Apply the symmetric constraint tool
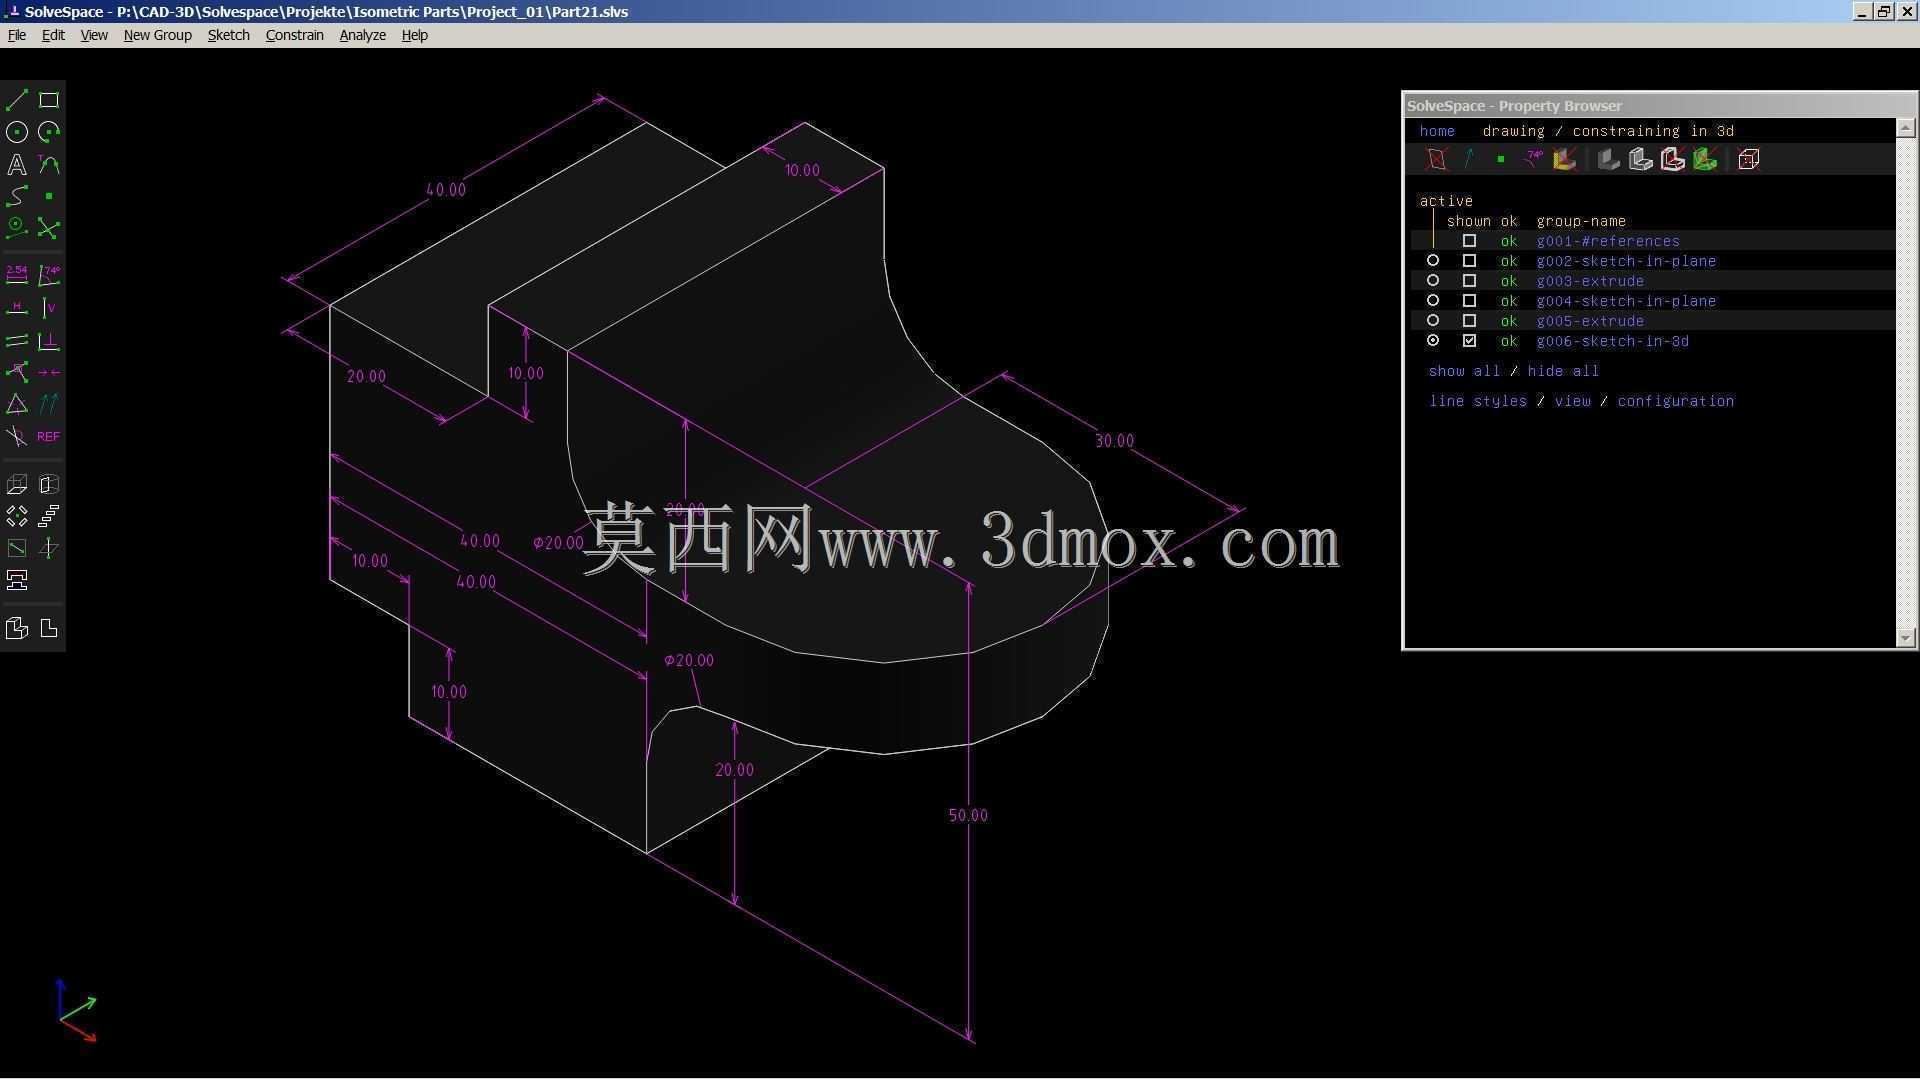The image size is (1920, 1080). pos(49,372)
